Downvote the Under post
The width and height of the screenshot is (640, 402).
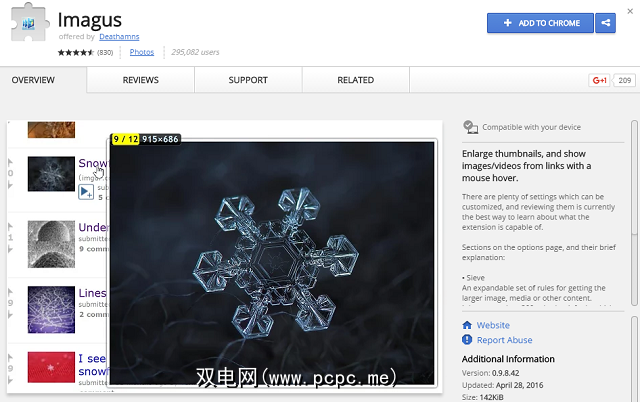click(11, 249)
